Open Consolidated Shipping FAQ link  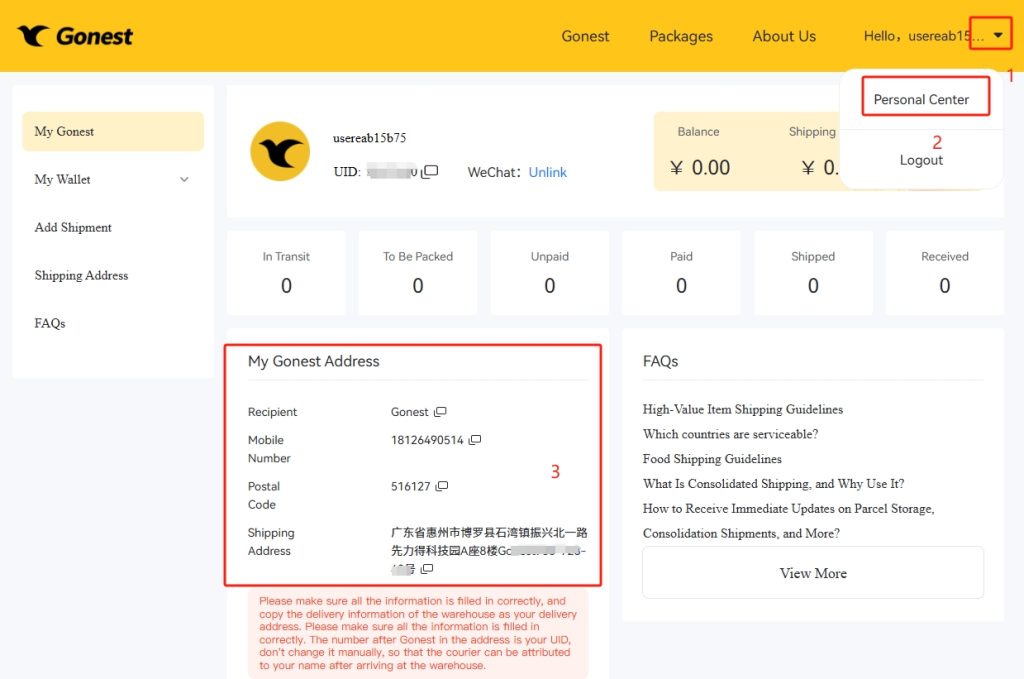pos(773,484)
